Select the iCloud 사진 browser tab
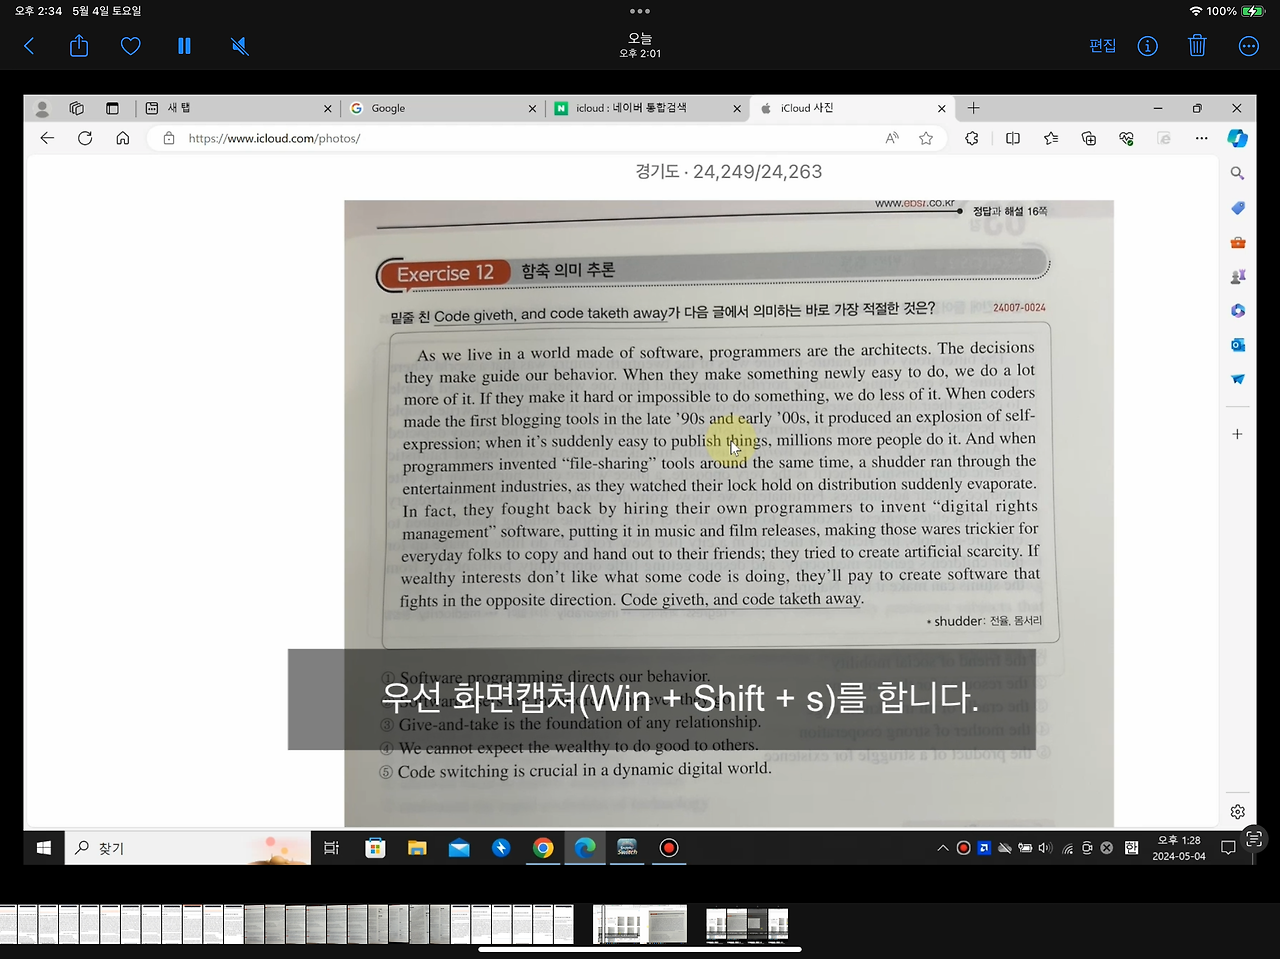The height and width of the screenshot is (959, 1280). [852, 108]
